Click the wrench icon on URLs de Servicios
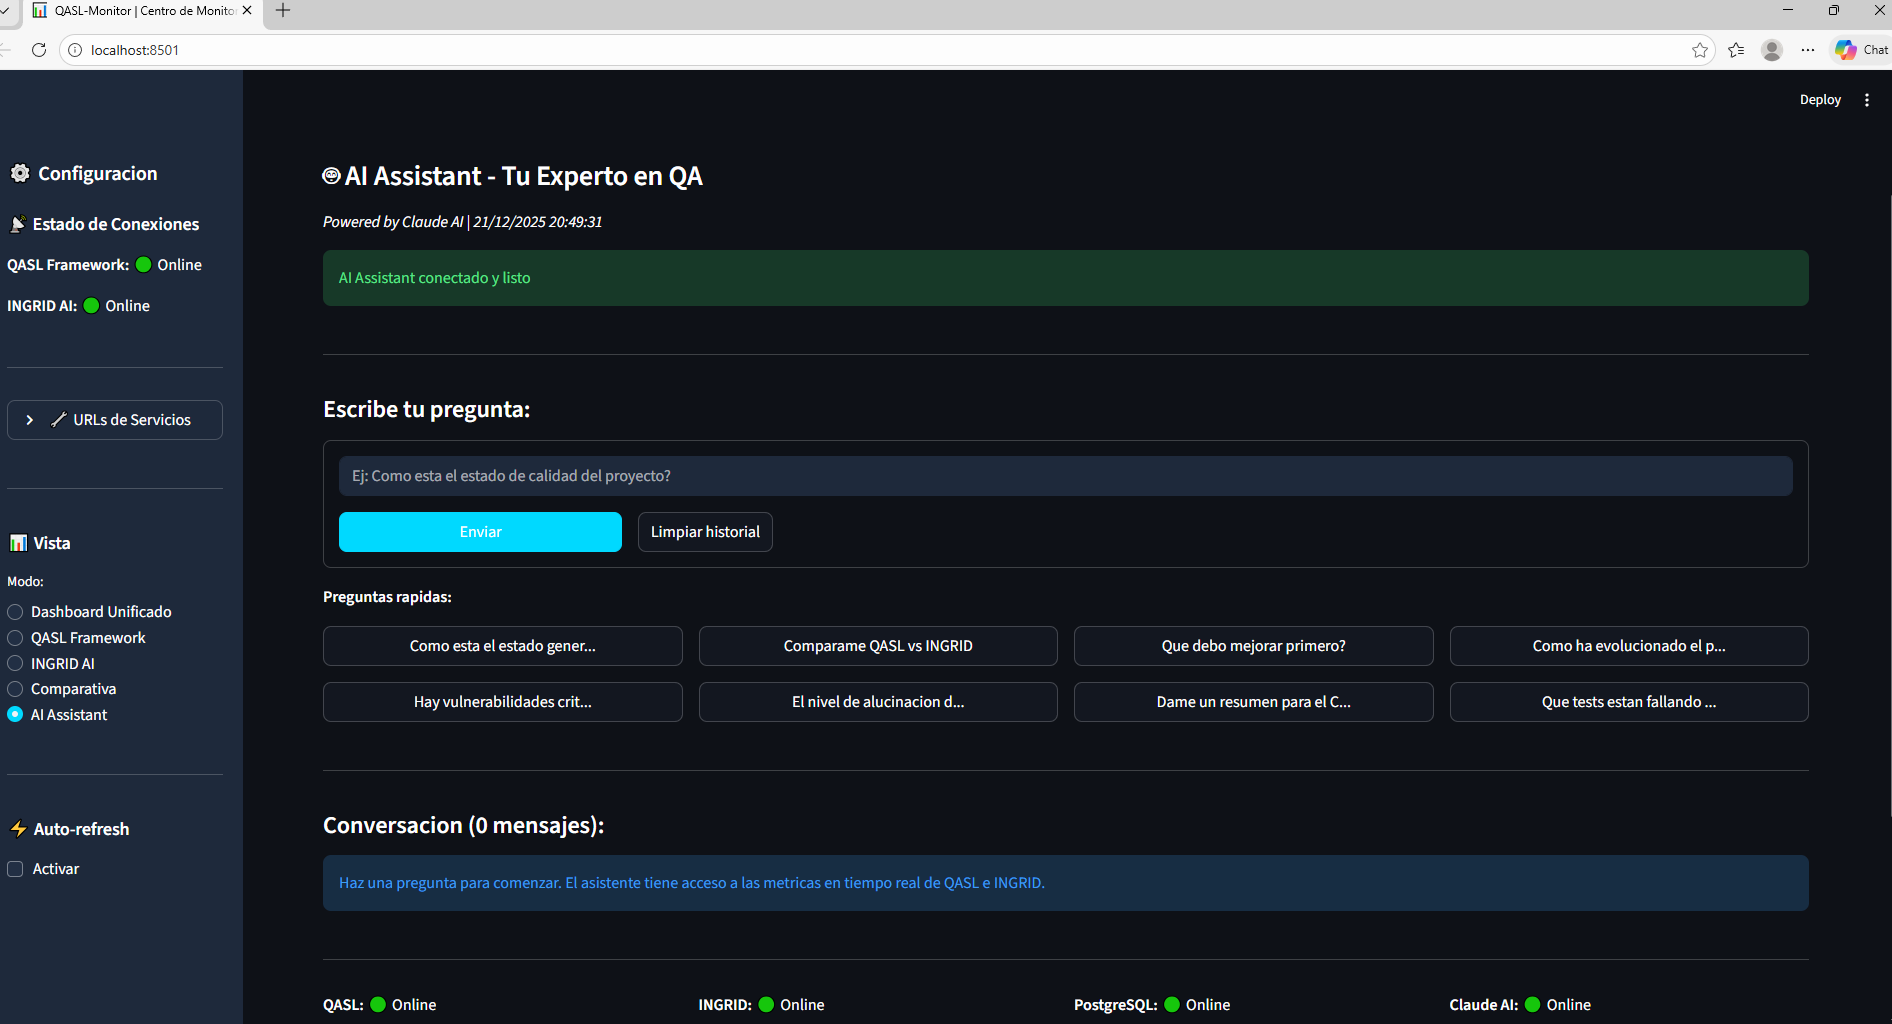The image size is (1892, 1024). (x=58, y=419)
